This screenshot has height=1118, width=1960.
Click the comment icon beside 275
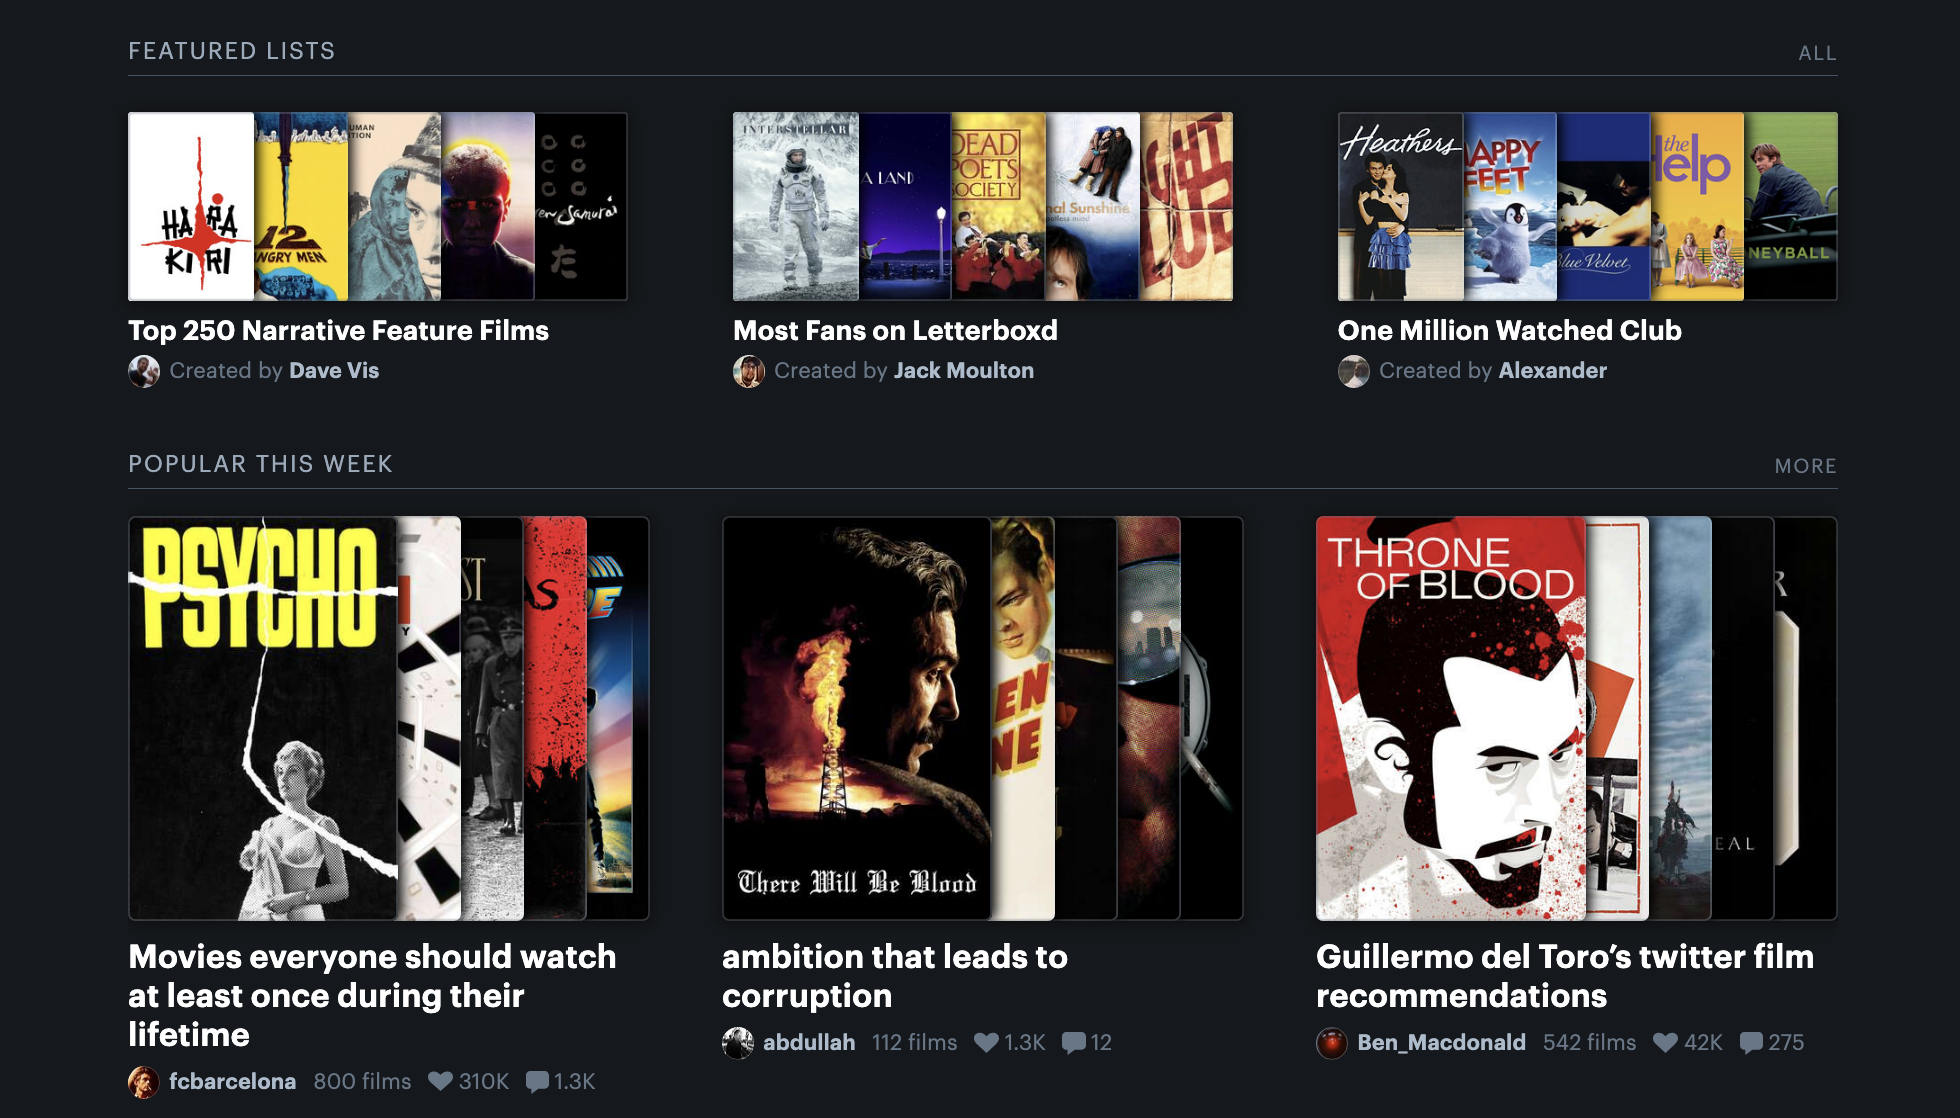coord(1751,1042)
